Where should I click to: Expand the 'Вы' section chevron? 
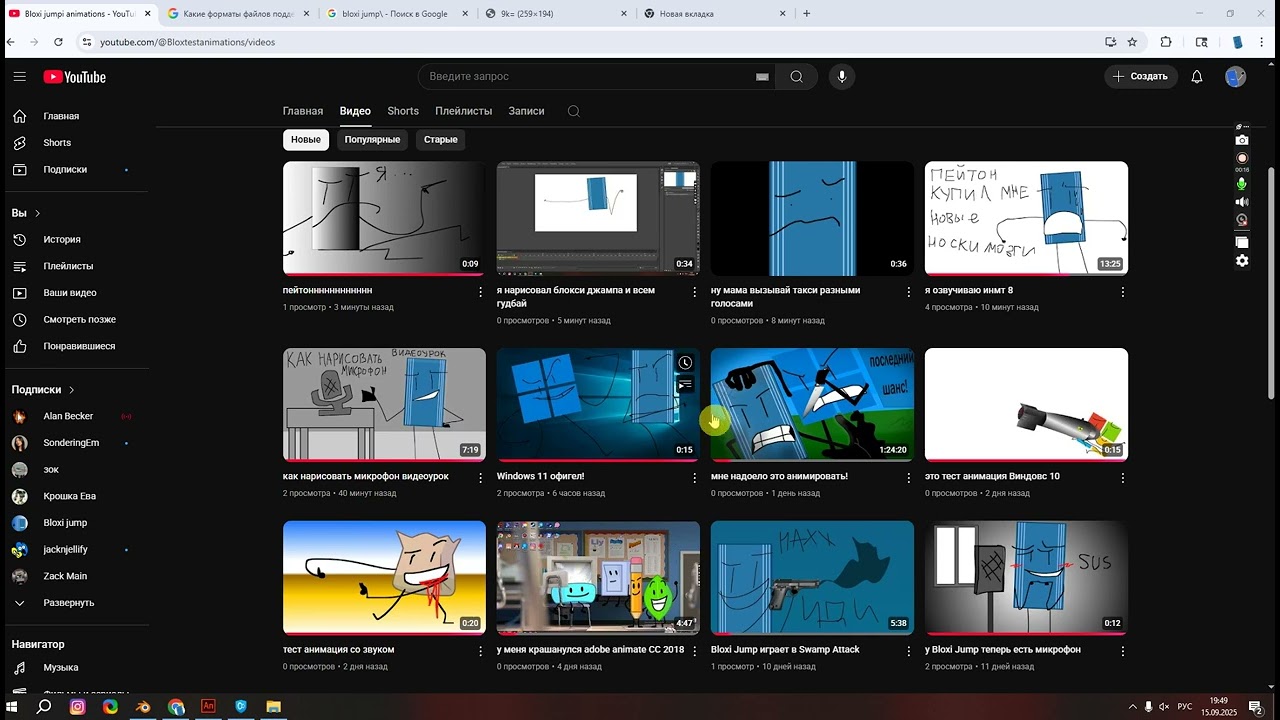38,213
